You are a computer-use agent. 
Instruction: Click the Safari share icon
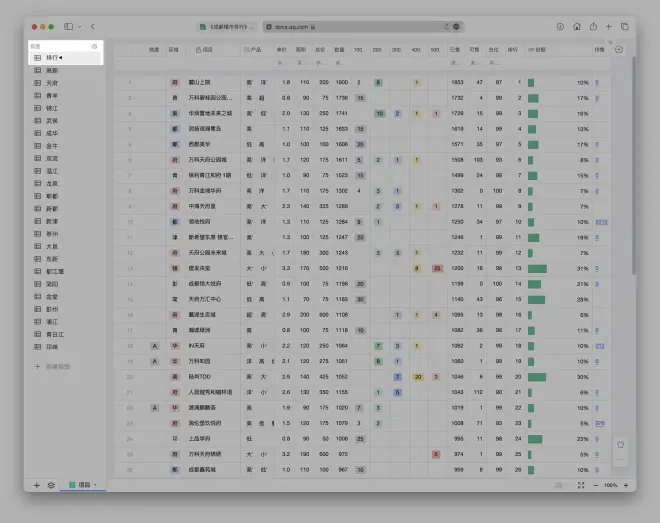[593, 26]
